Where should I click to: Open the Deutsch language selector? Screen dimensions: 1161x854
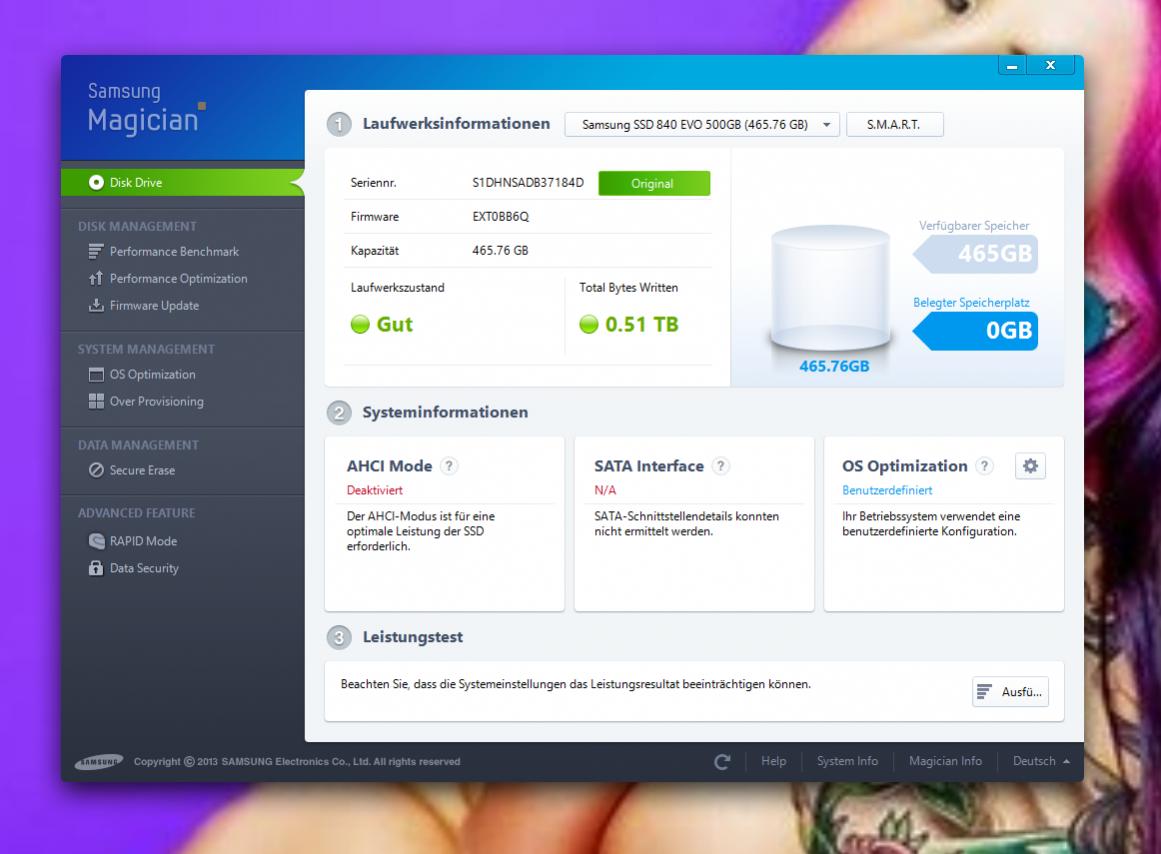pos(1041,761)
